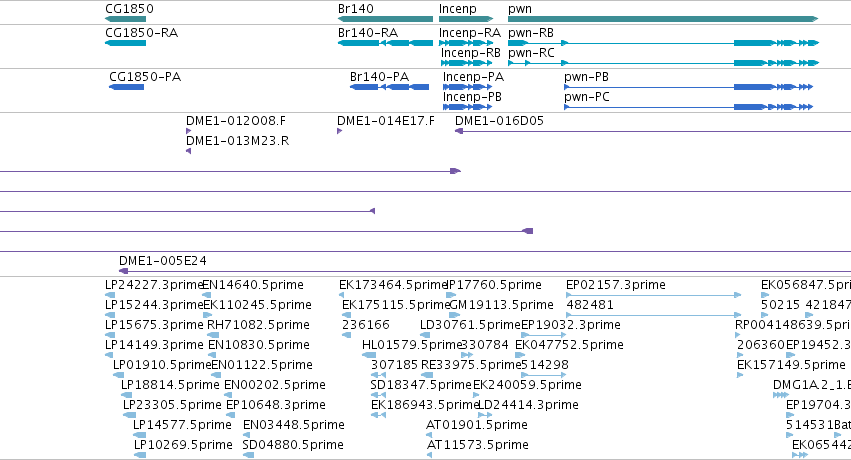
Task: Open EST EN03448.5prime
Action: point(294,425)
